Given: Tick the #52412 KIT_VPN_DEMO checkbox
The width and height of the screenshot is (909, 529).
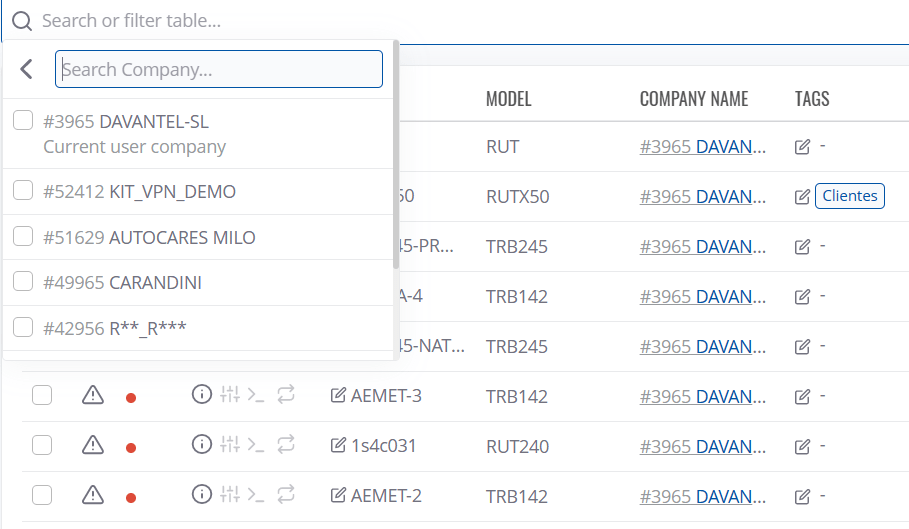Looking at the screenshot, I should pos(23,191).
